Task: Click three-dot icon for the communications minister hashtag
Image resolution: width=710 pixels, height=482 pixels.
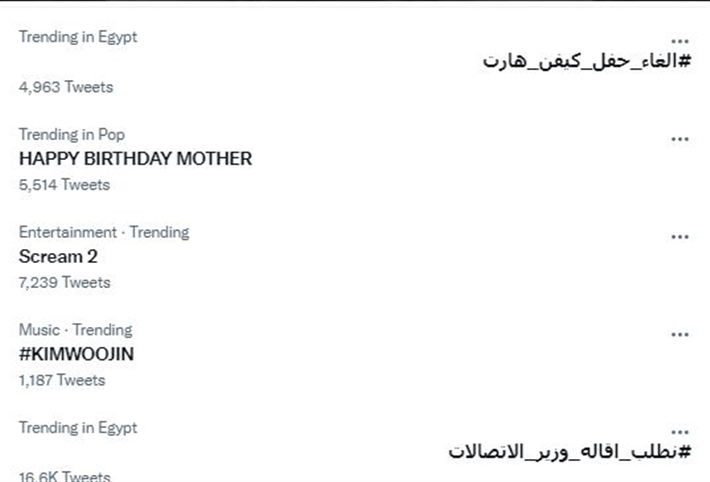Action: 680,432
